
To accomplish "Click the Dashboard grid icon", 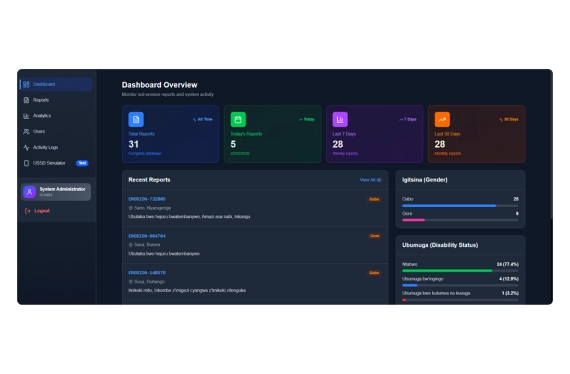I will pos(26,84).
